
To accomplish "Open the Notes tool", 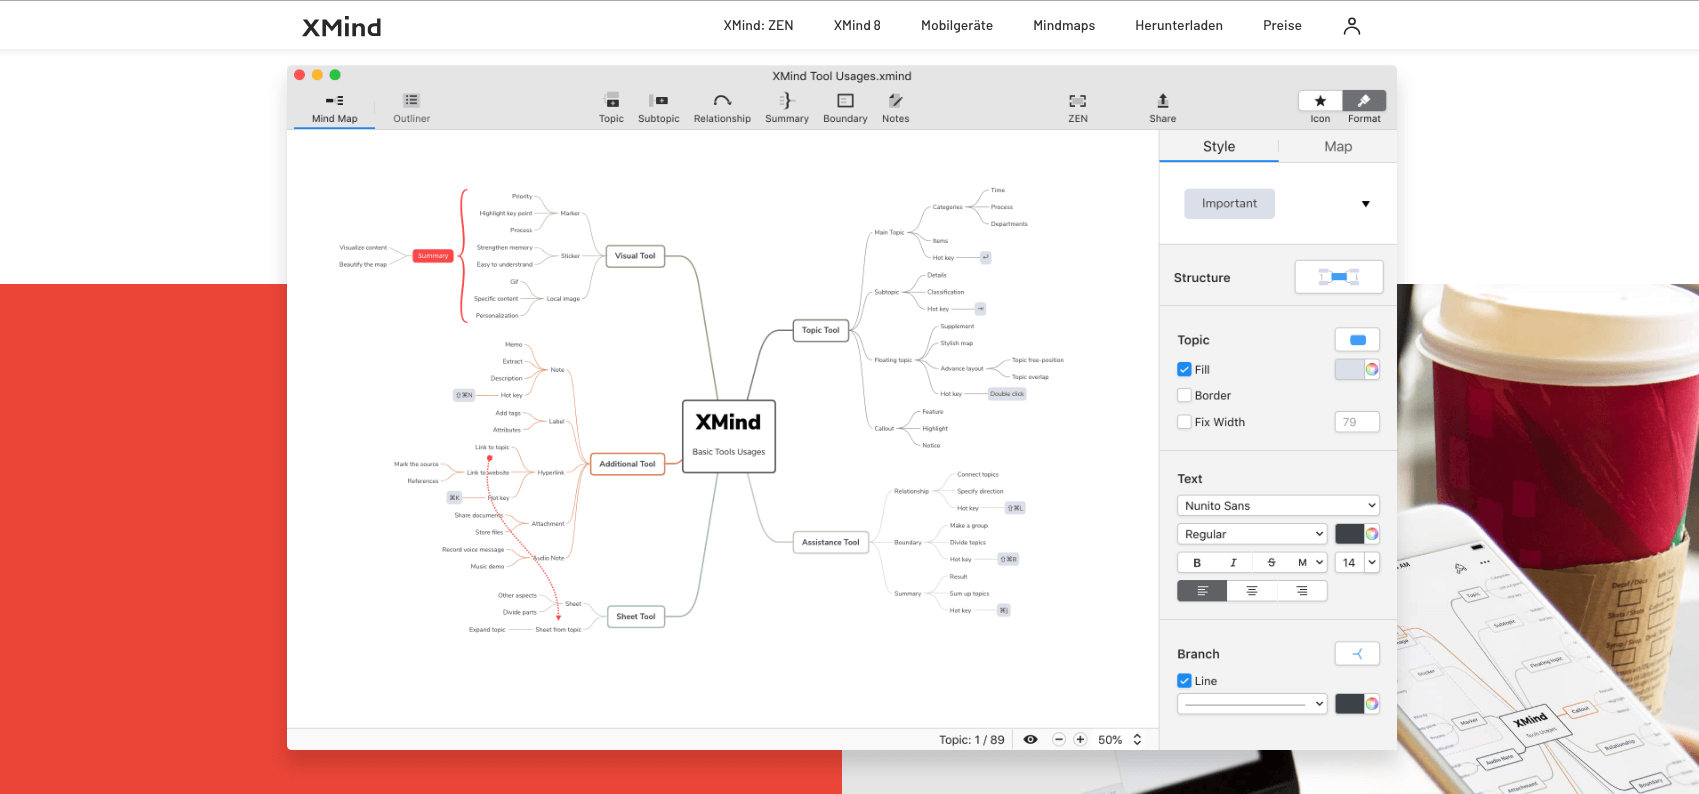I will click(896, 101).
